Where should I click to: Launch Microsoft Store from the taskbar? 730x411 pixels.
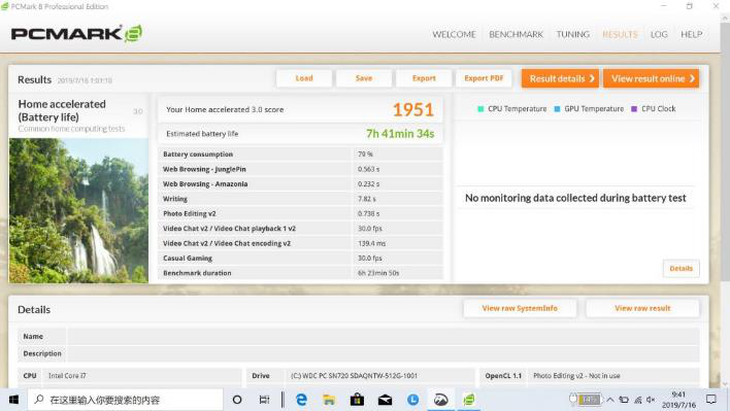tap(357, 400)
